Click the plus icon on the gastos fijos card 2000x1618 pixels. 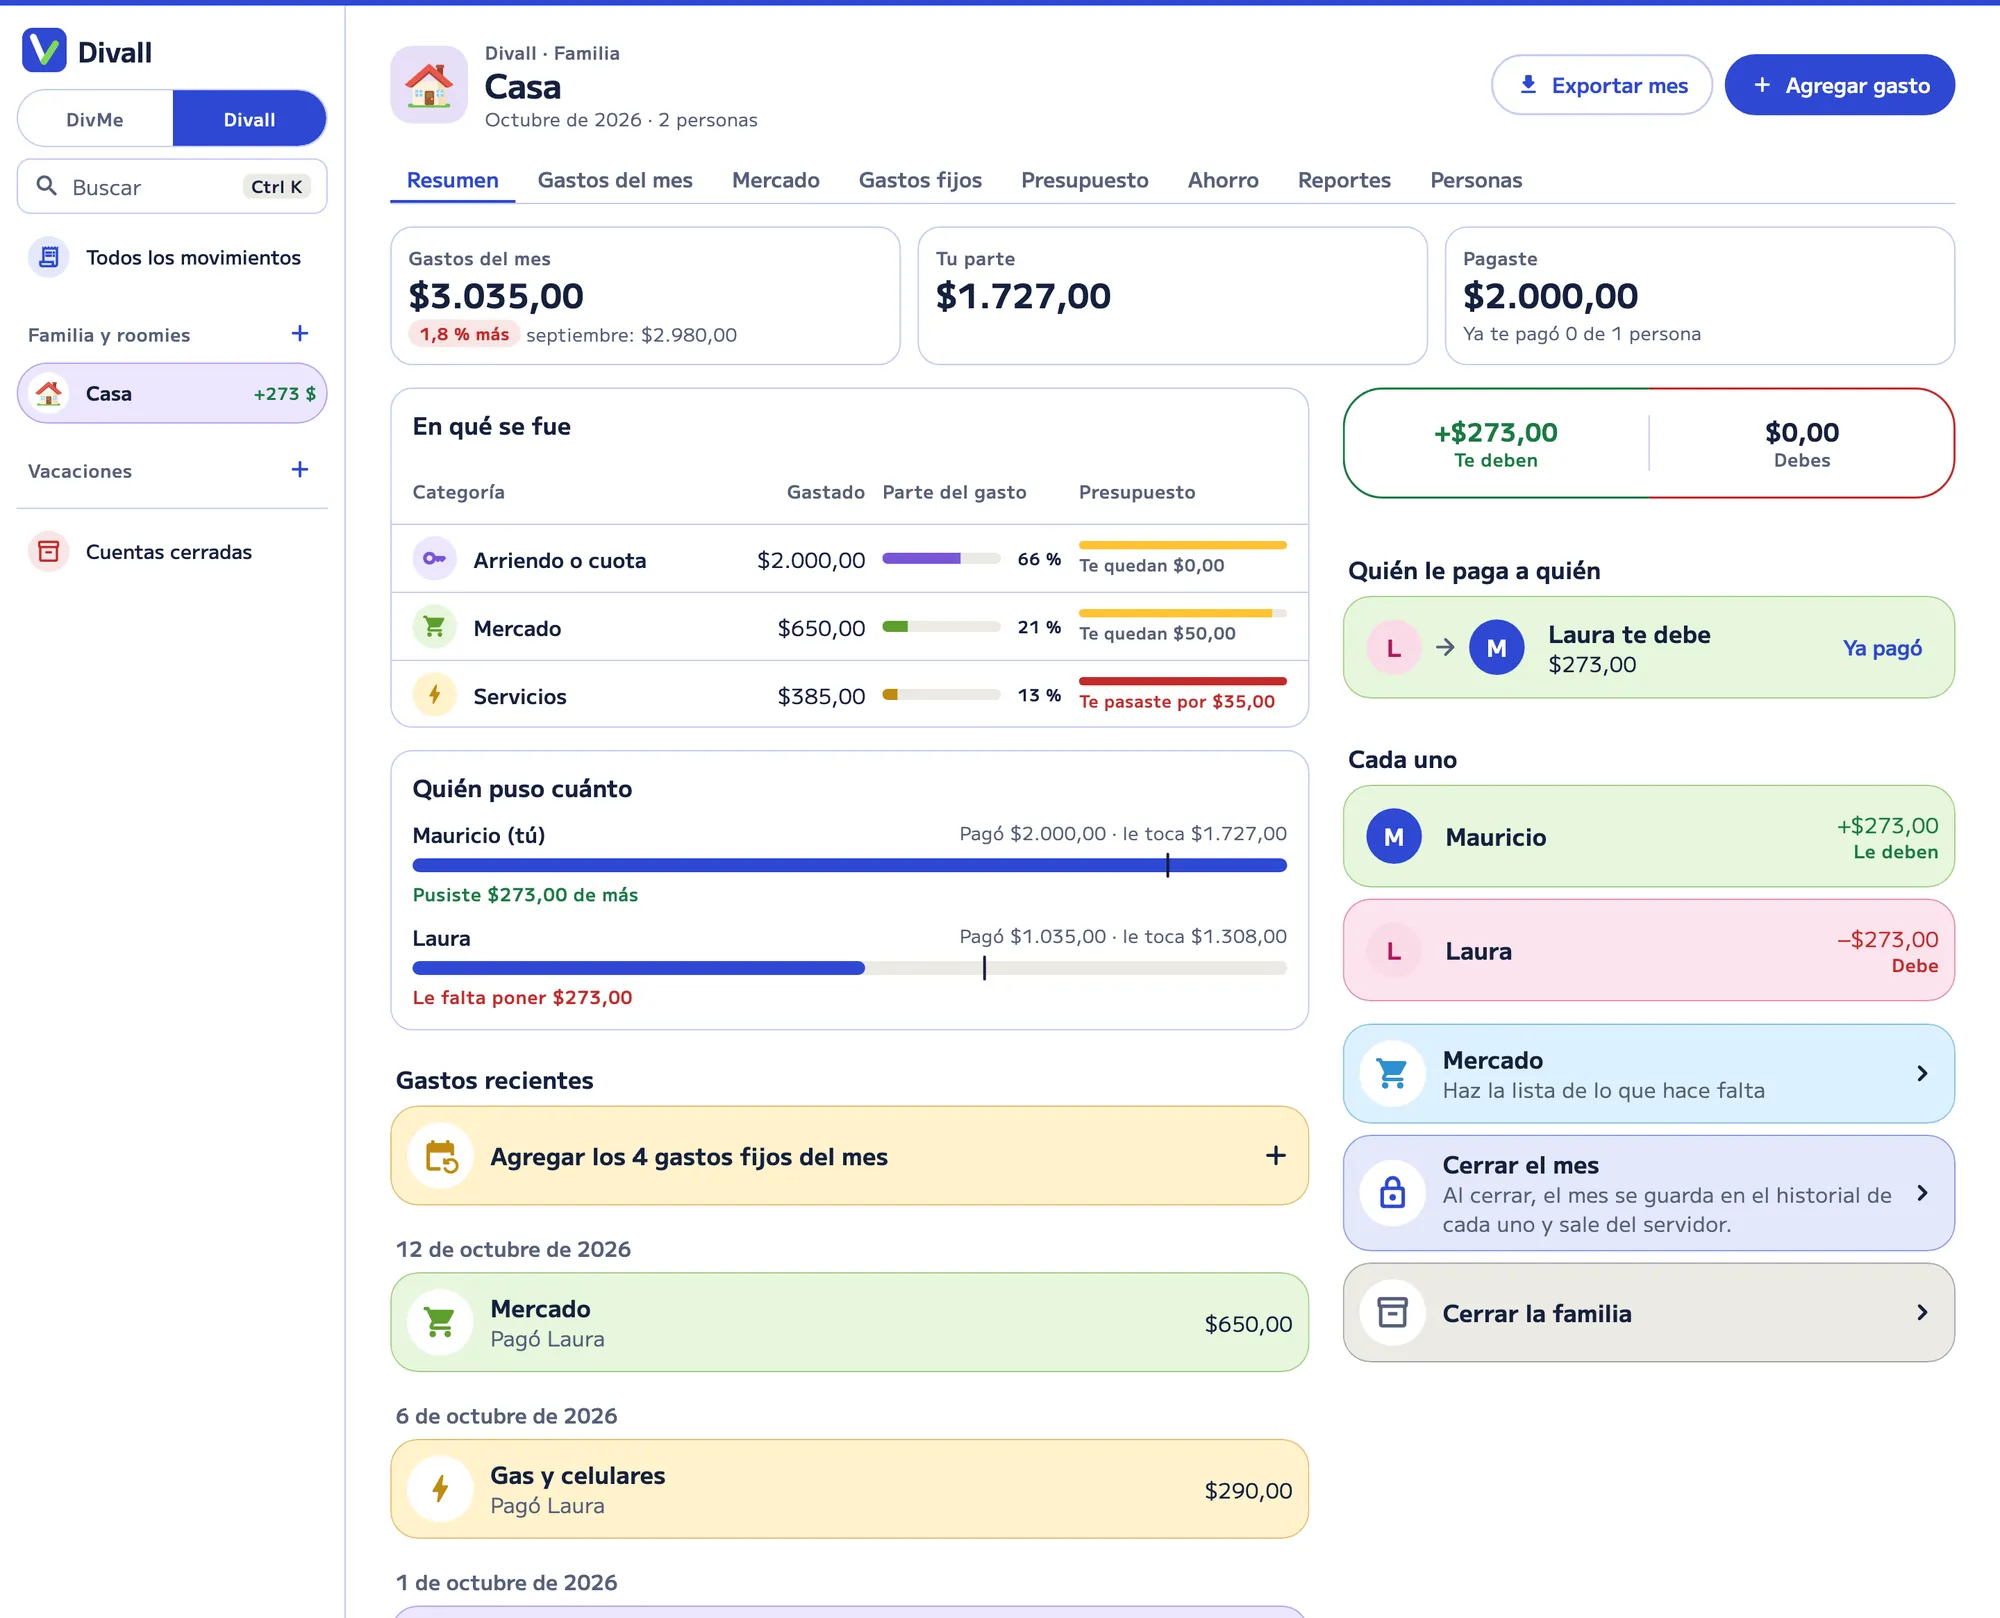point(1275,1155)
